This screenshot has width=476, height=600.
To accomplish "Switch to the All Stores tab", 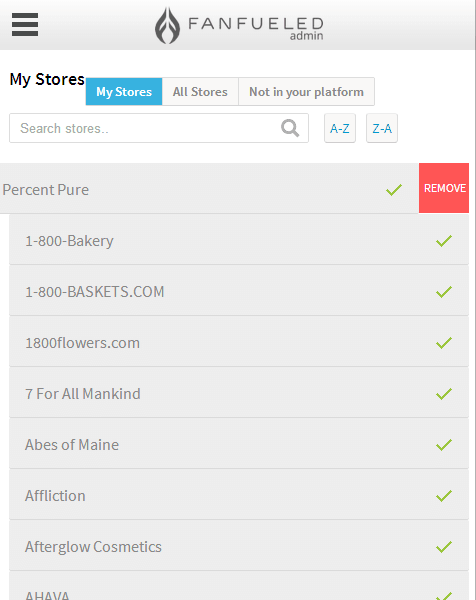I will (200, 91).
